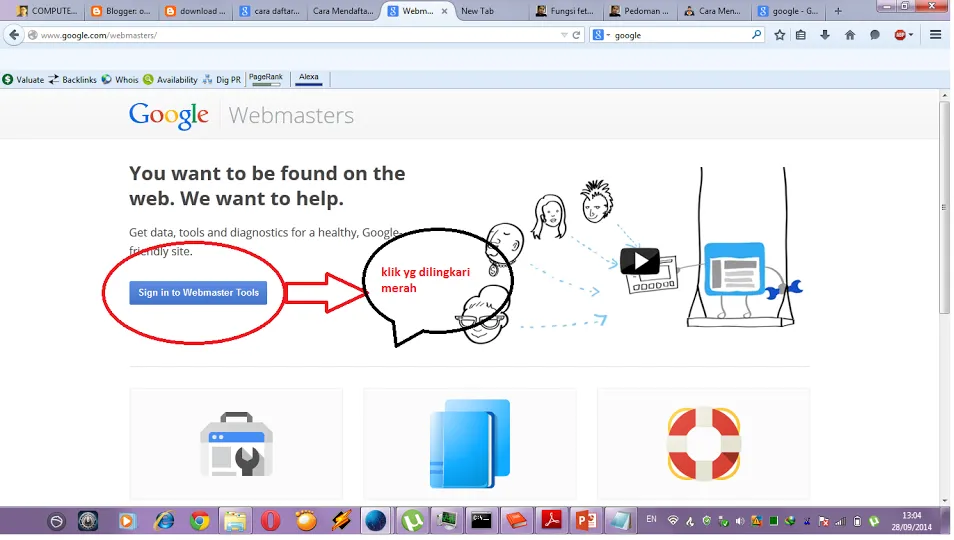This screenshot has height=540, width=954.
Task: Click the Wi-Fi network tray icon
Action: (673, 521)
